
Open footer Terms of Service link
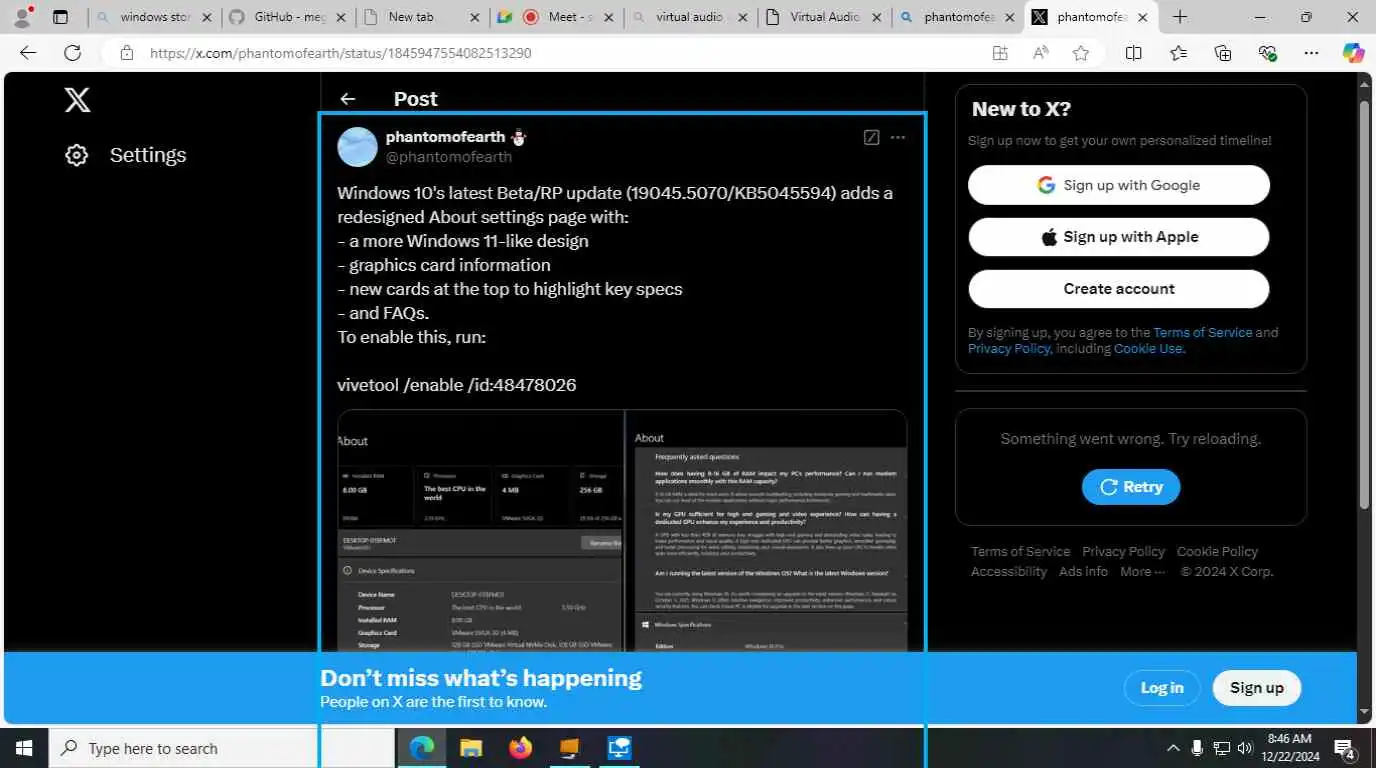[1020, 551]
